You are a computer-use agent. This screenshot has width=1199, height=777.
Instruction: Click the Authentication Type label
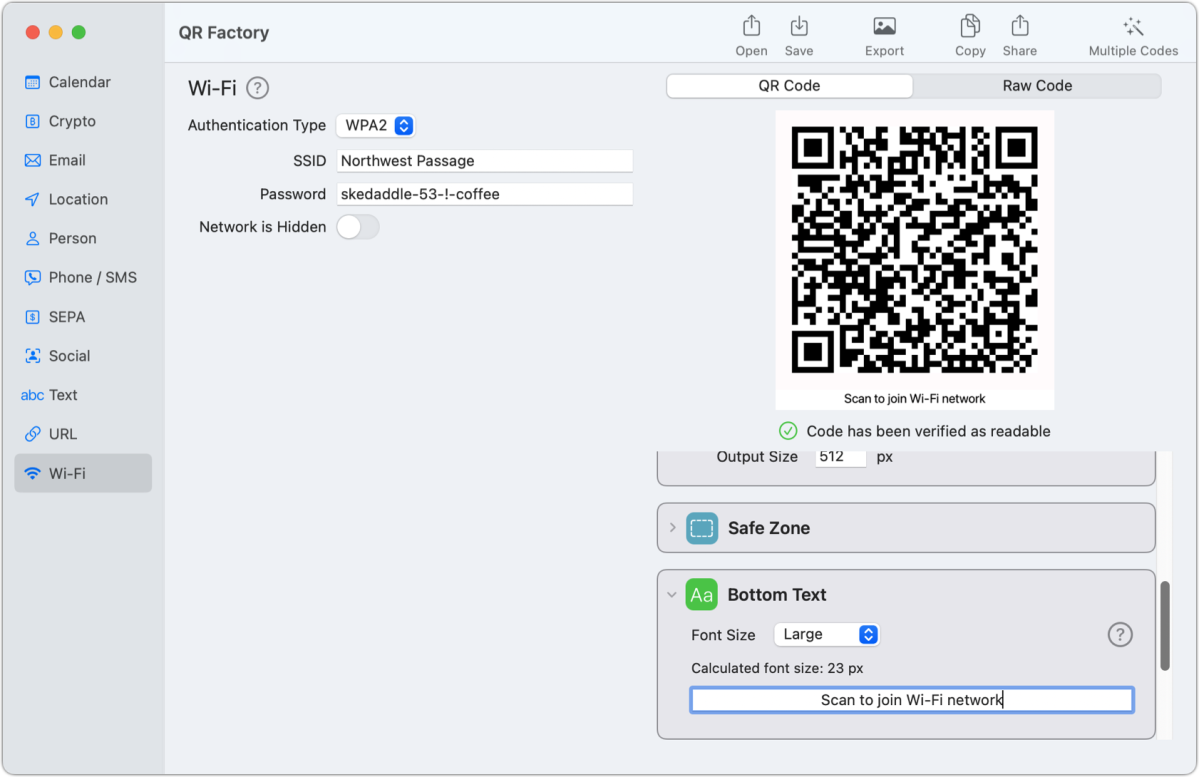coord(257,125)
